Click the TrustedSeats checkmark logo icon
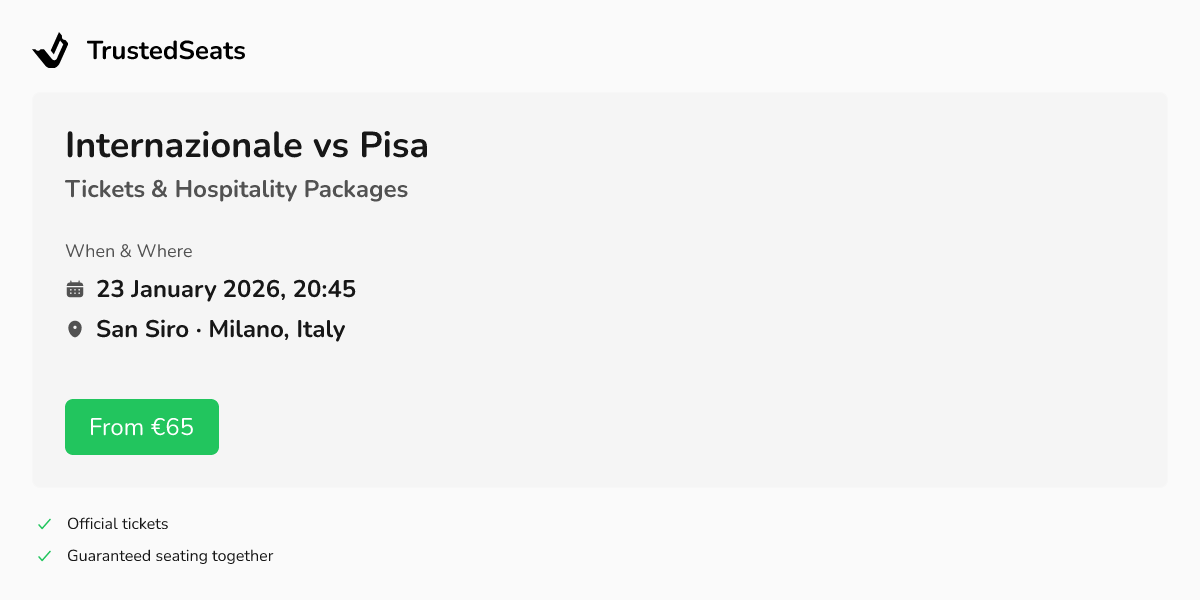This screenshot has width=1200, height=600. [51, 49]
